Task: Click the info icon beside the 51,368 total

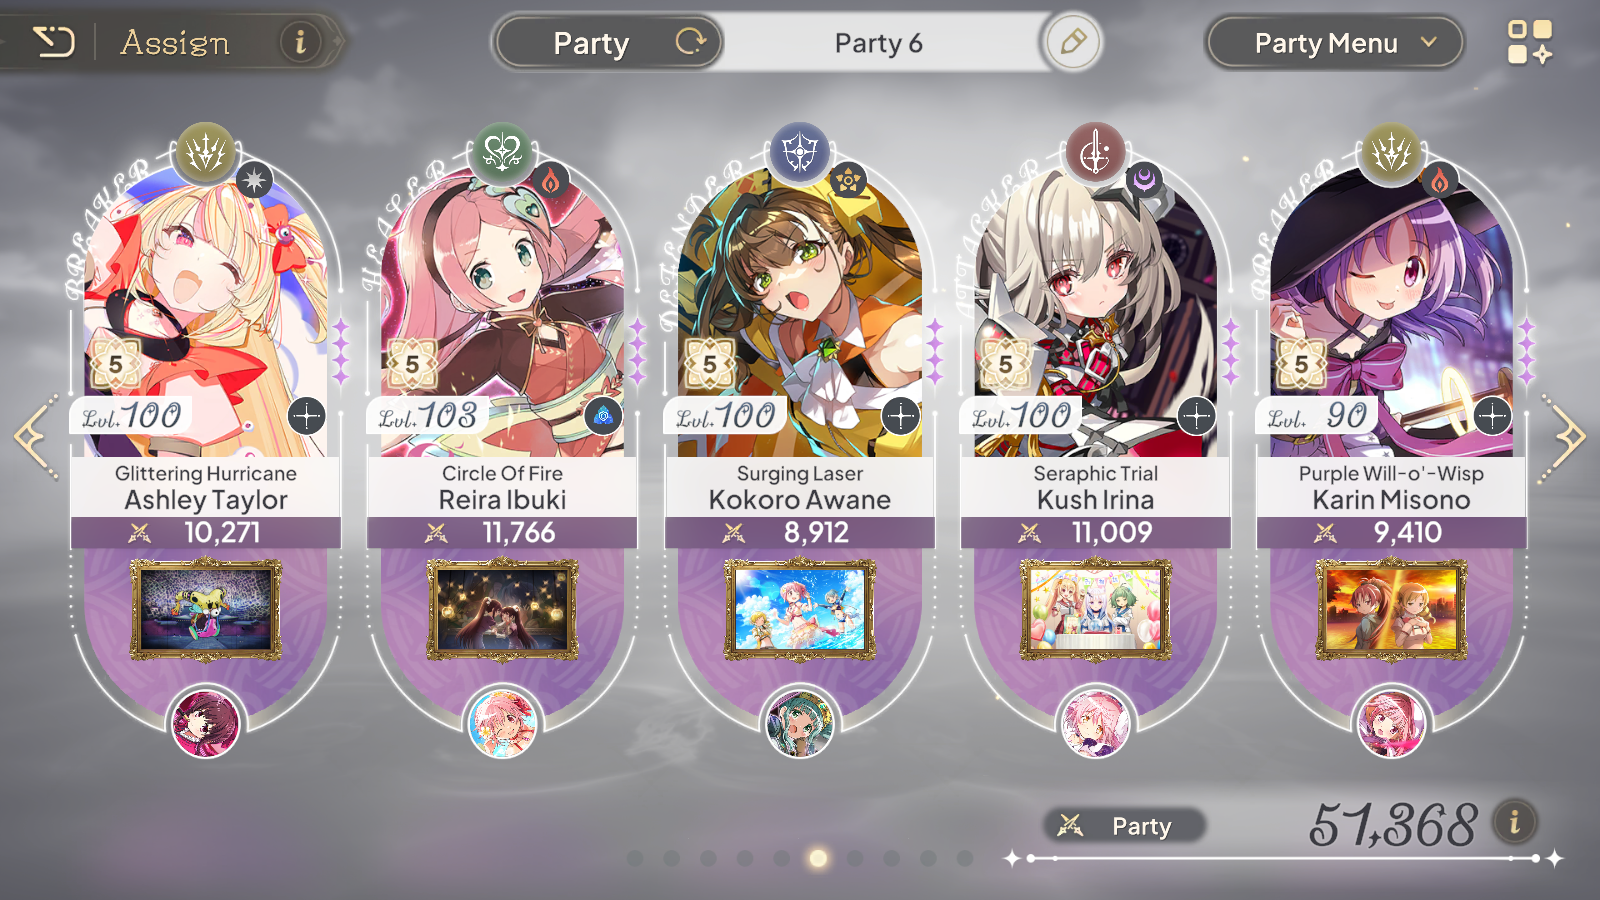Action: point(1515,823)
